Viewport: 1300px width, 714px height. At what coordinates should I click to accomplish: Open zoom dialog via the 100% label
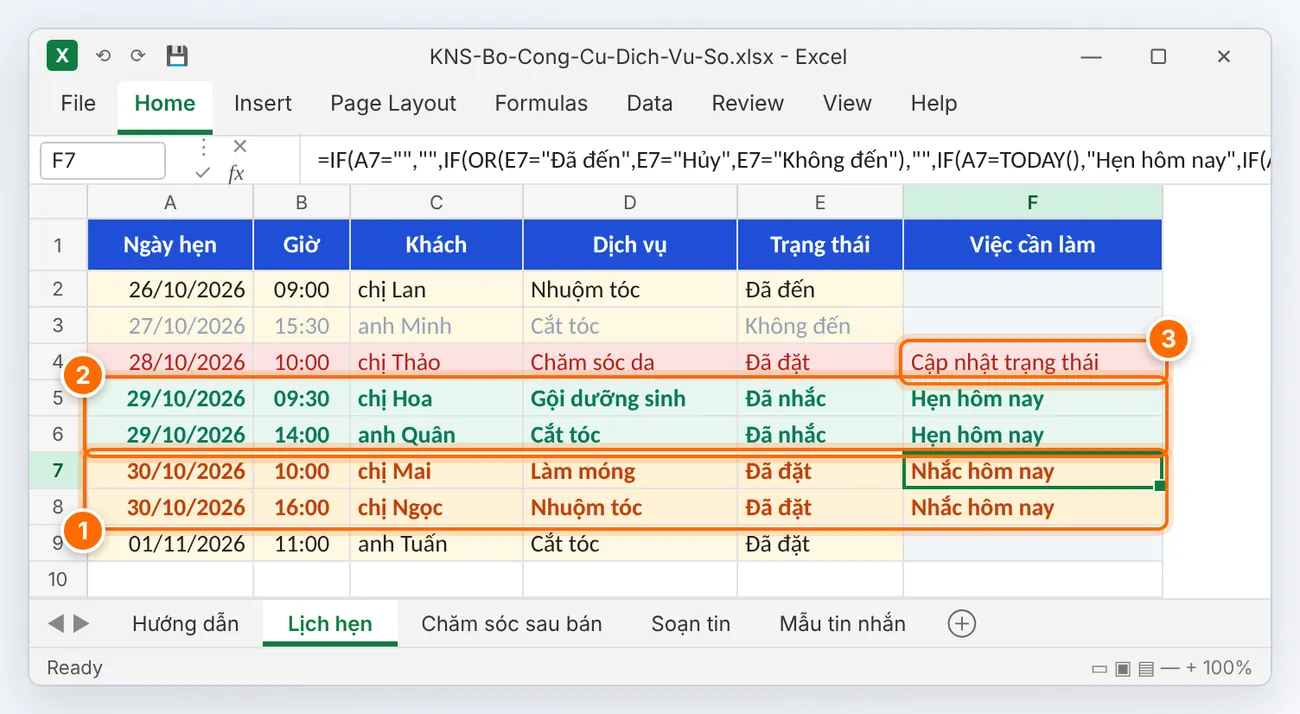click(x=1227, y=668)
